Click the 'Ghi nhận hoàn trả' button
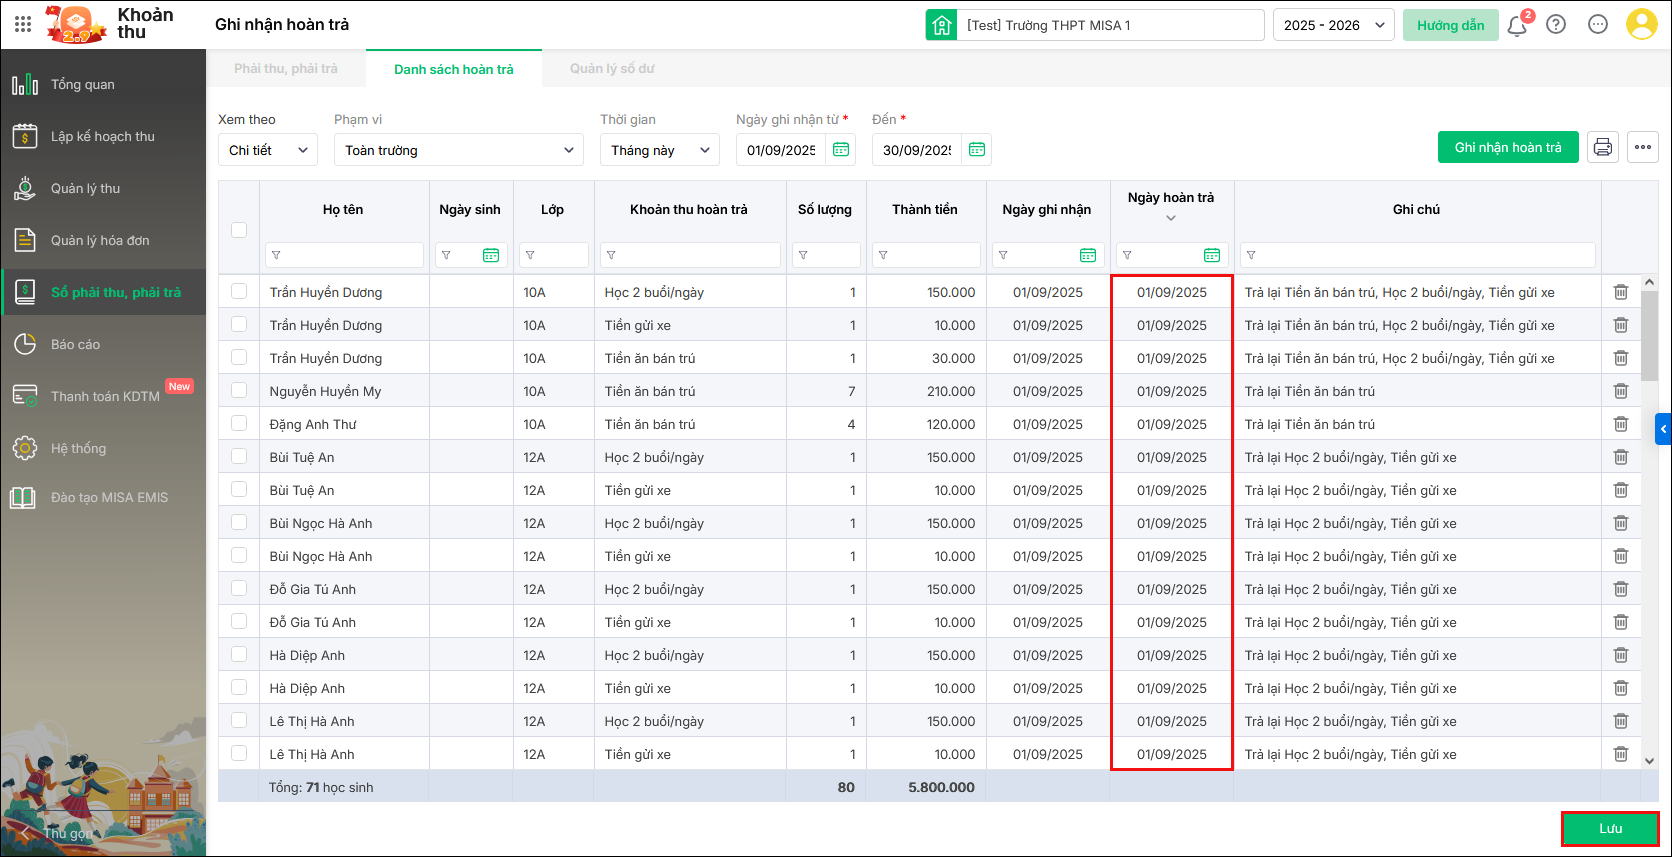The width and height of the screenshot is (1672, 857). coord(1507,147)
